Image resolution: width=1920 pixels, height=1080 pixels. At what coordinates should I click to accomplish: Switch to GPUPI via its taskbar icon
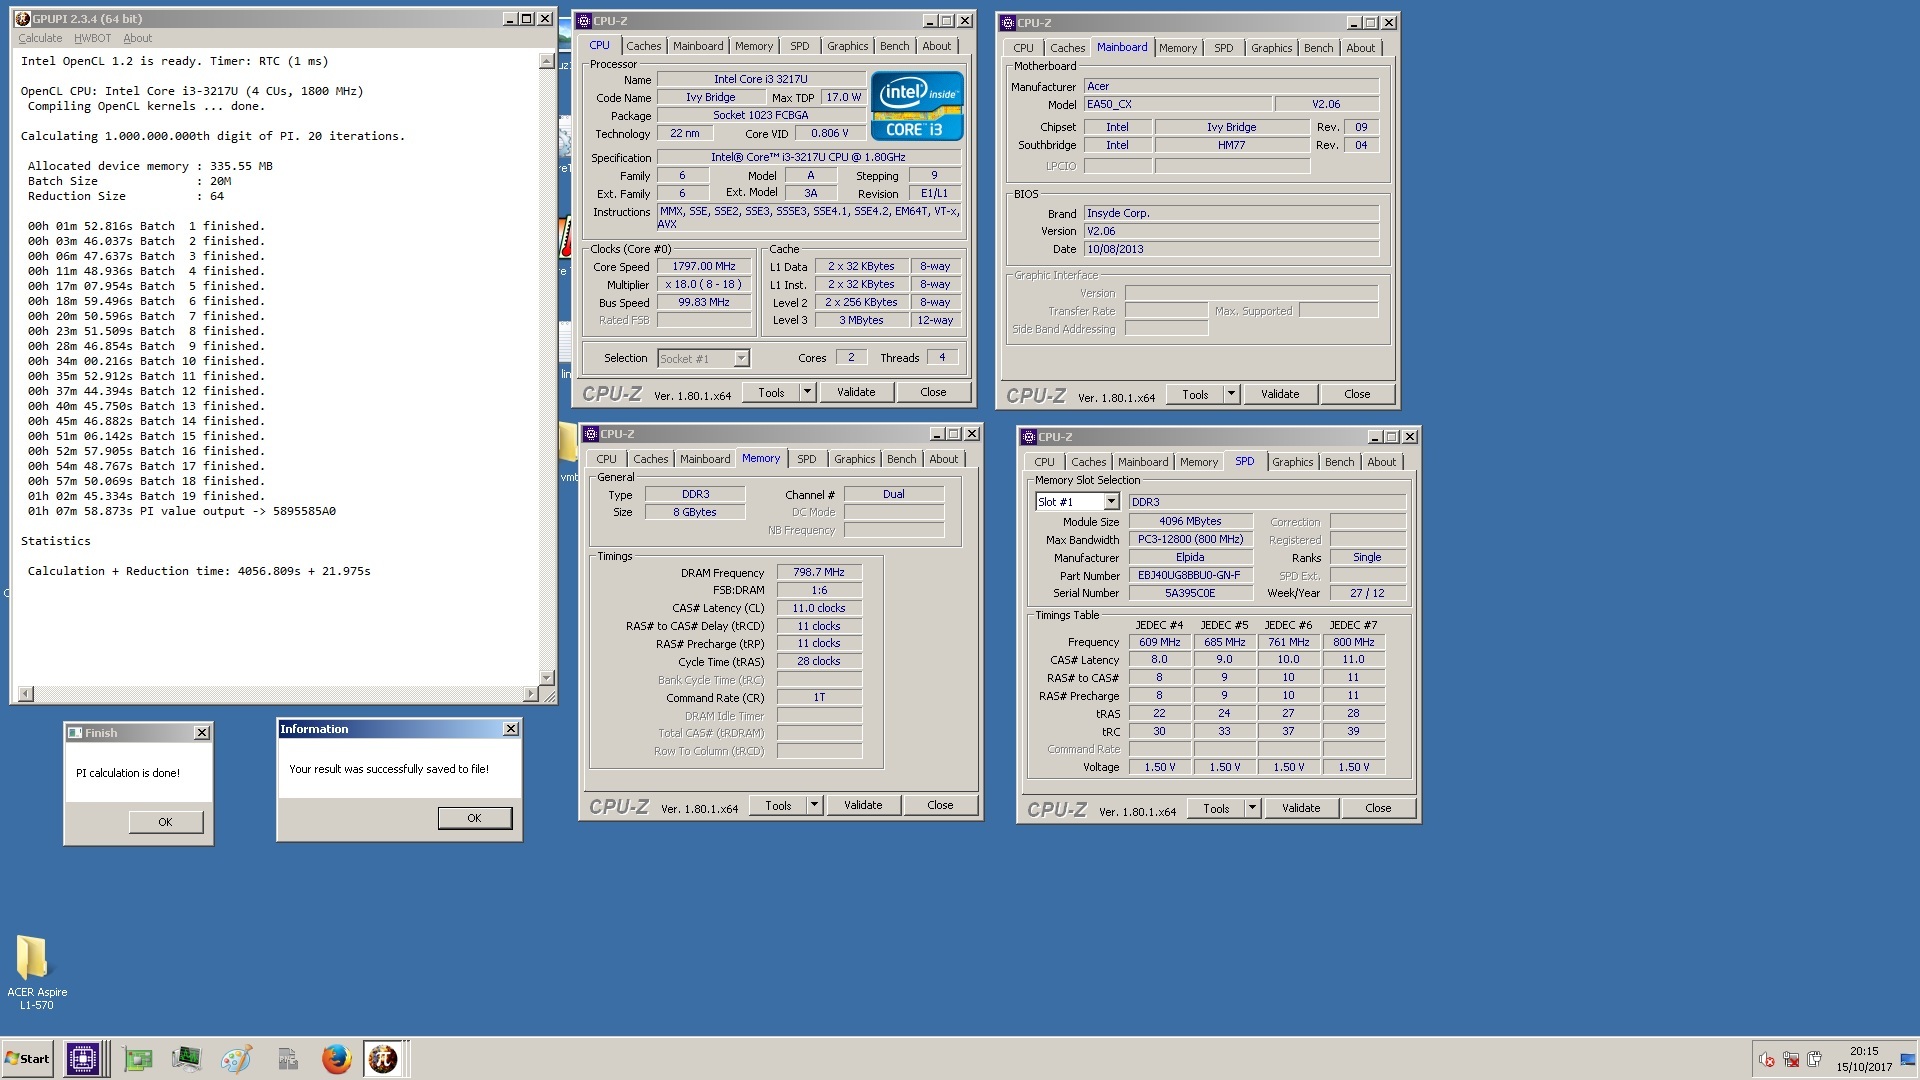click(x=383, y=1059)
